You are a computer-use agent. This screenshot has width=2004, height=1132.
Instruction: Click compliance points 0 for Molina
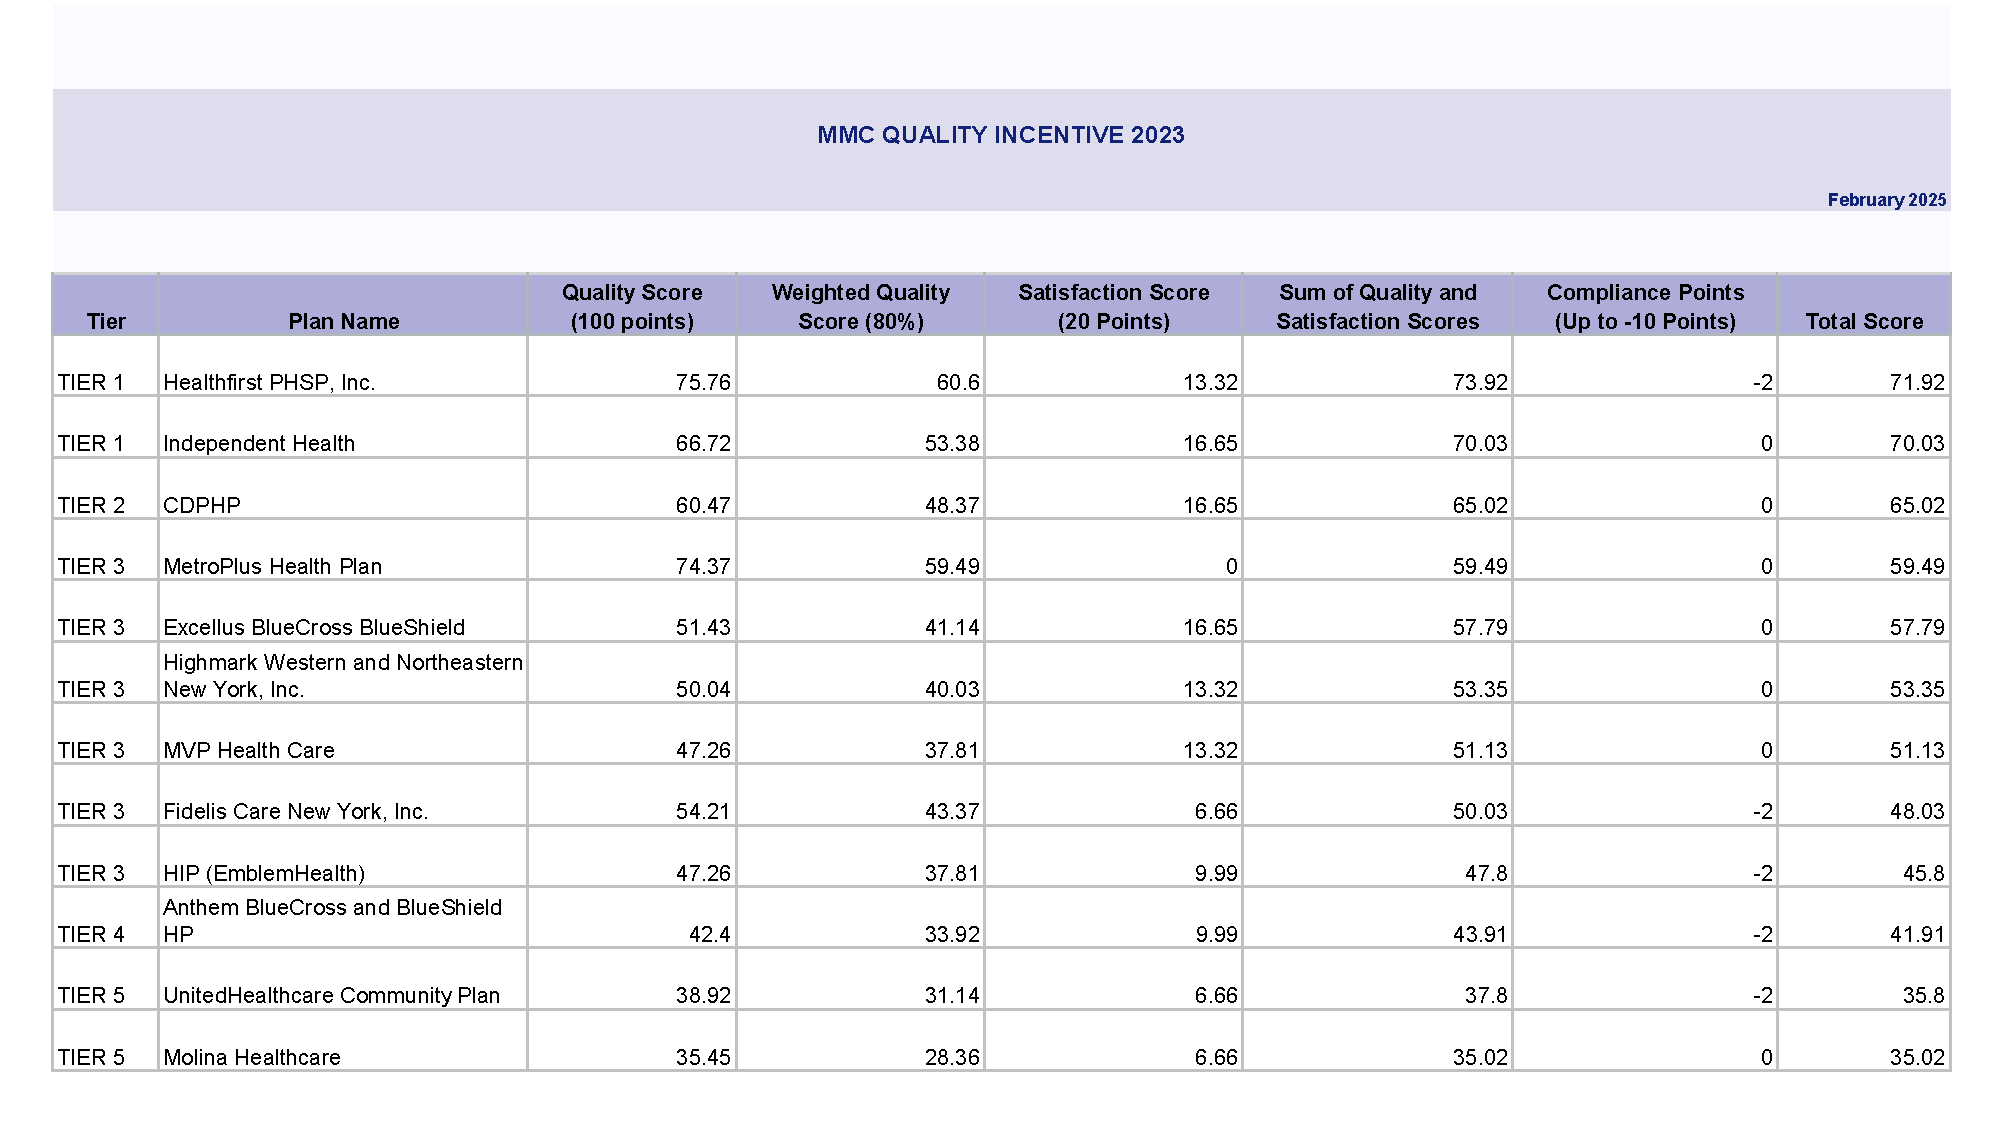tap(1767, 1057)
